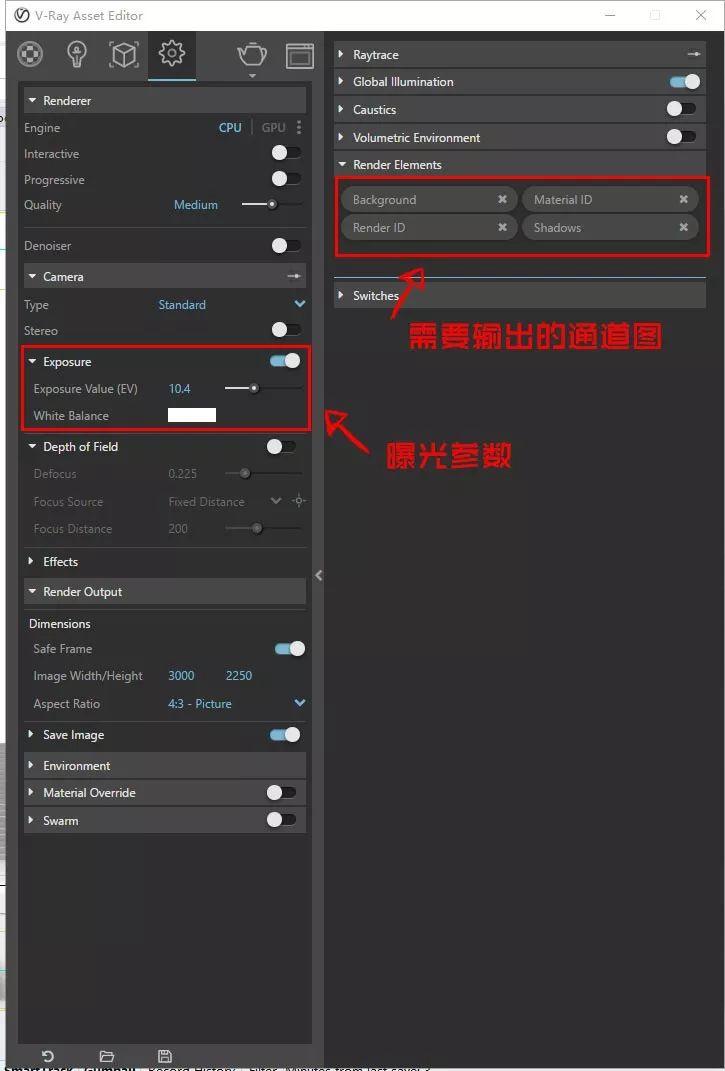Turn off the Safe Frame switch
The height and width of the screenshot is (1071, 725).
click(290, 649)
